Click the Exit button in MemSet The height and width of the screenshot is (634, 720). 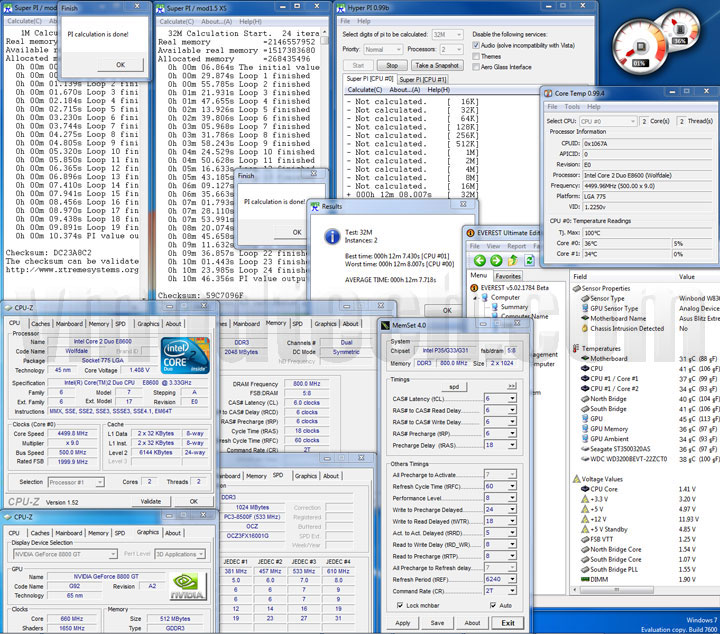click(x=508, y=623)
